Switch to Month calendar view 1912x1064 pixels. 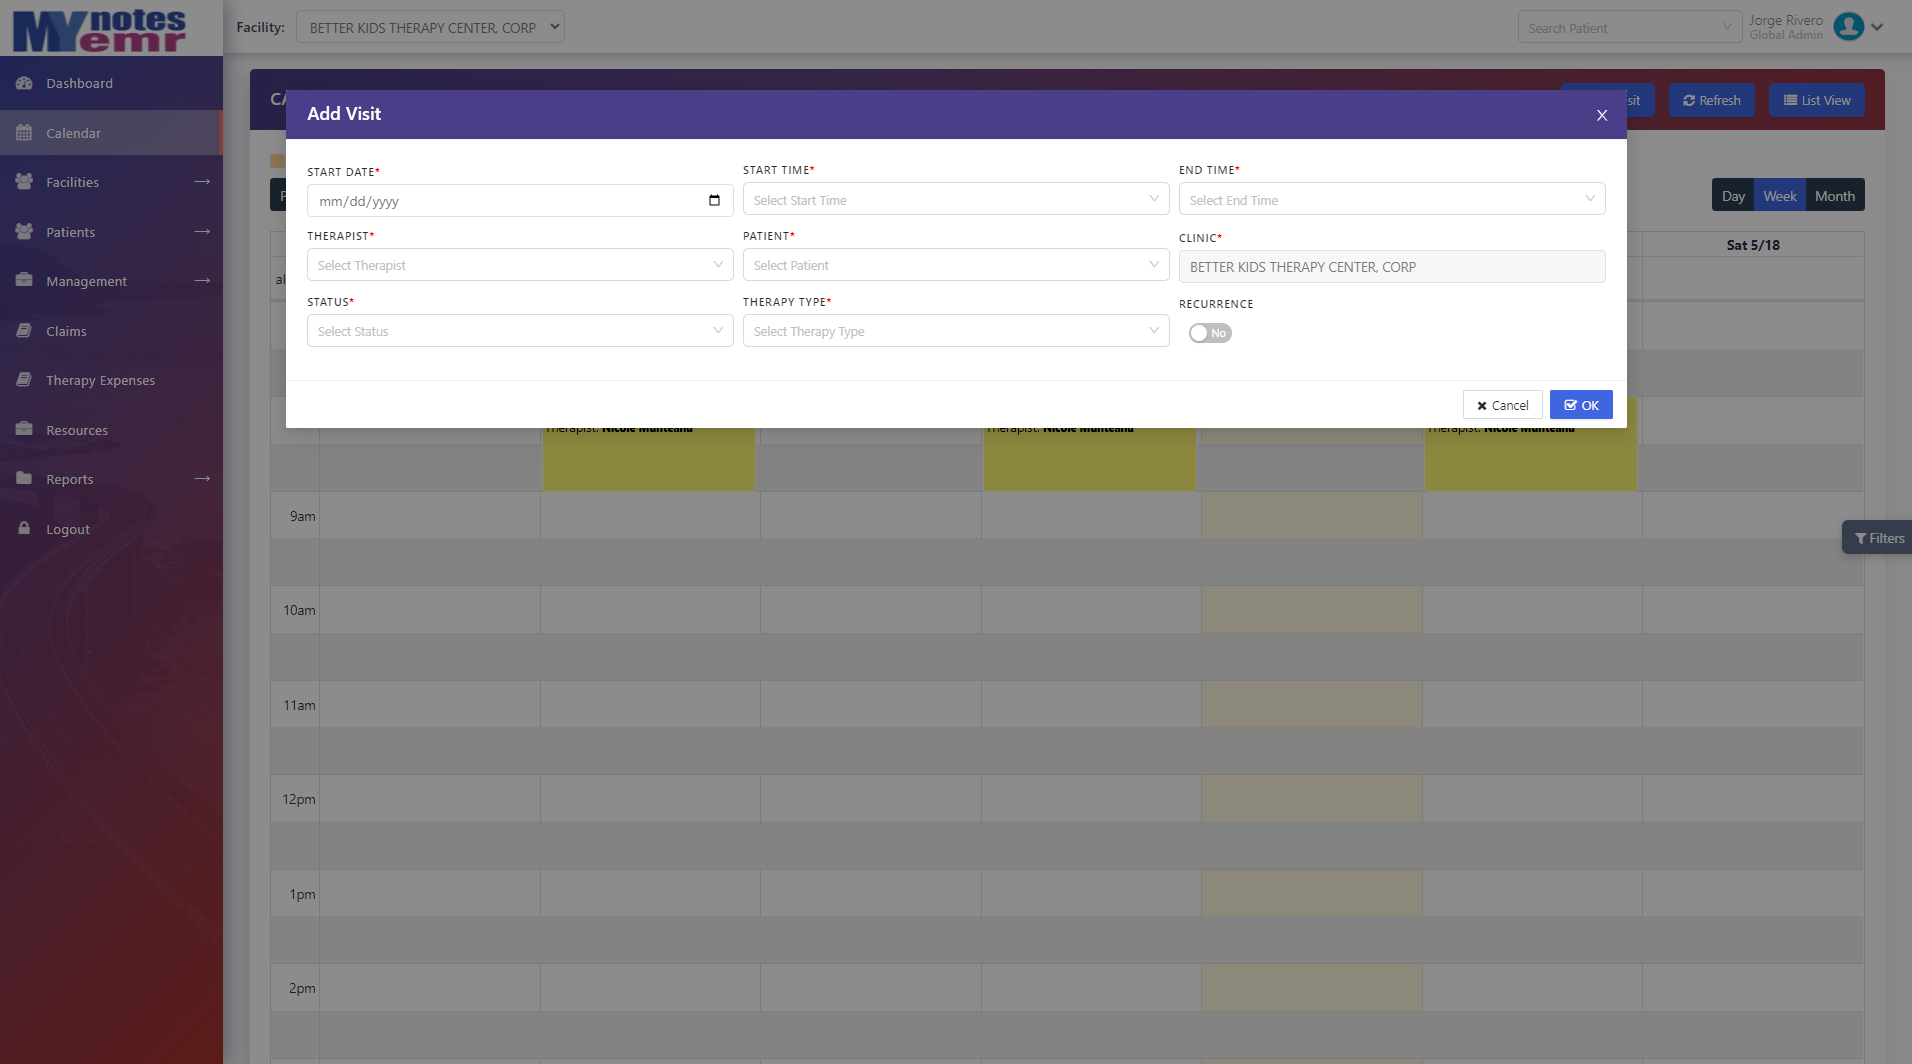1834,196
